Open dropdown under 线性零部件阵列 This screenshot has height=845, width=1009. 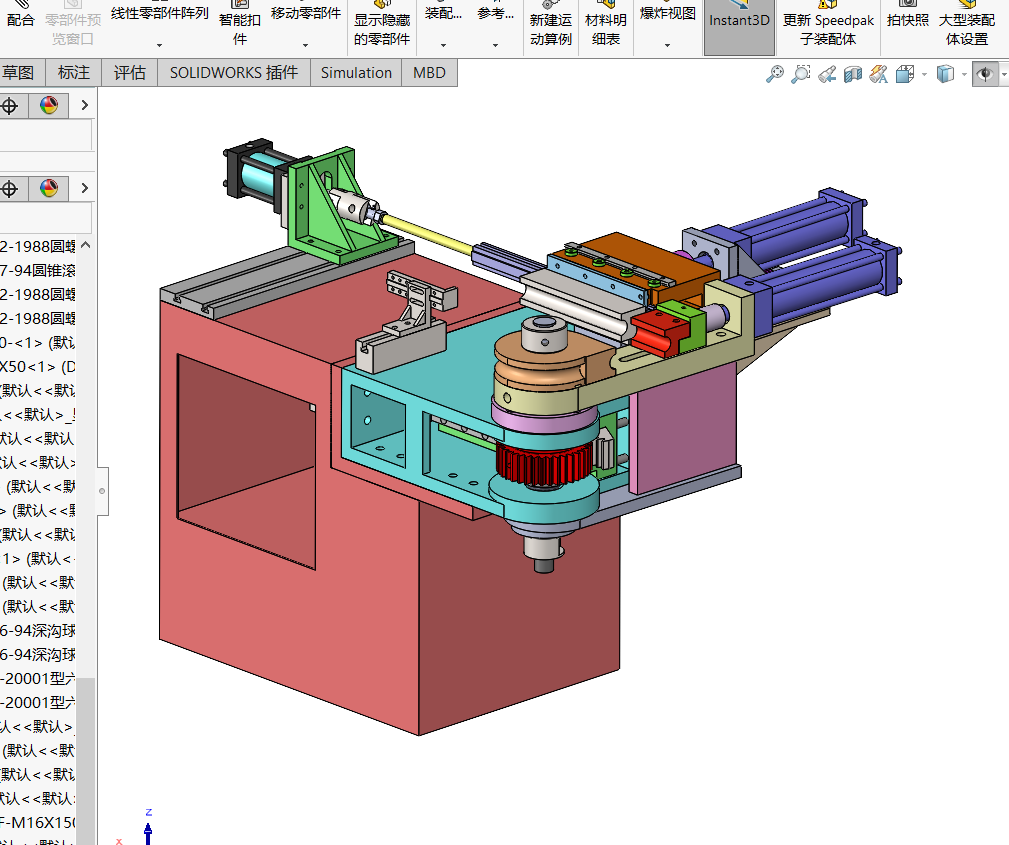click(x=160, y=45)
